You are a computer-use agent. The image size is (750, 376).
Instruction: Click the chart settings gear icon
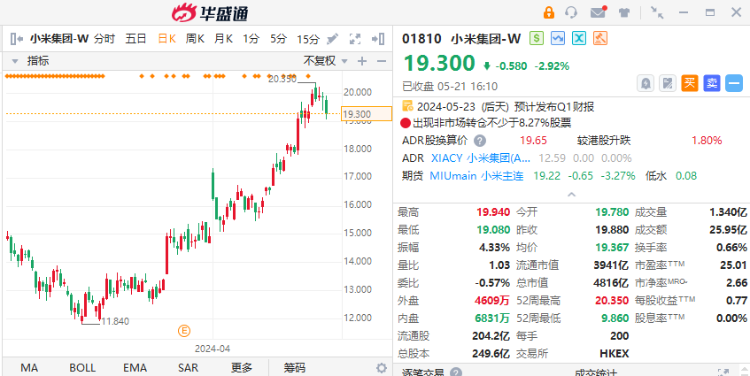(x=381, y=368)
